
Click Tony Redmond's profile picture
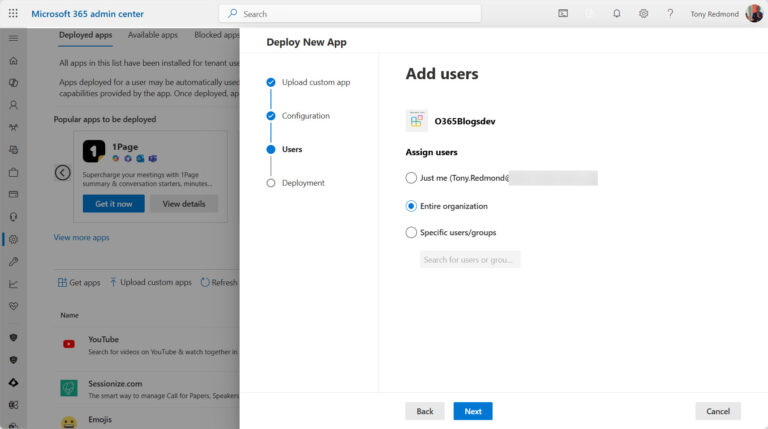tap(754, 14)
